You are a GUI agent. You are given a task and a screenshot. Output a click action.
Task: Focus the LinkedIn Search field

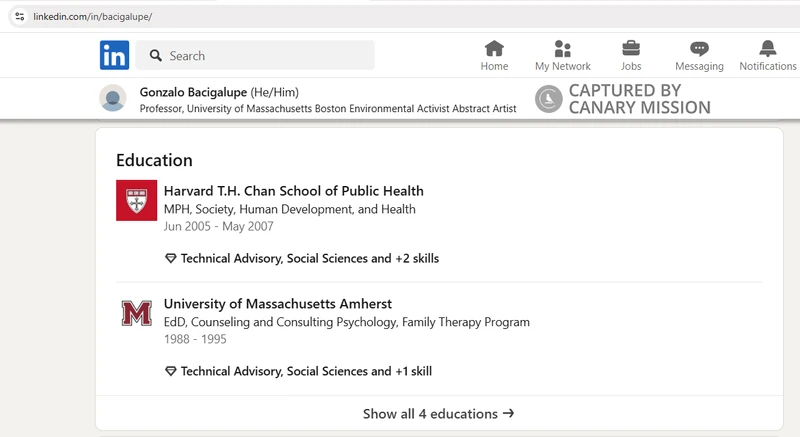(255, 55)
